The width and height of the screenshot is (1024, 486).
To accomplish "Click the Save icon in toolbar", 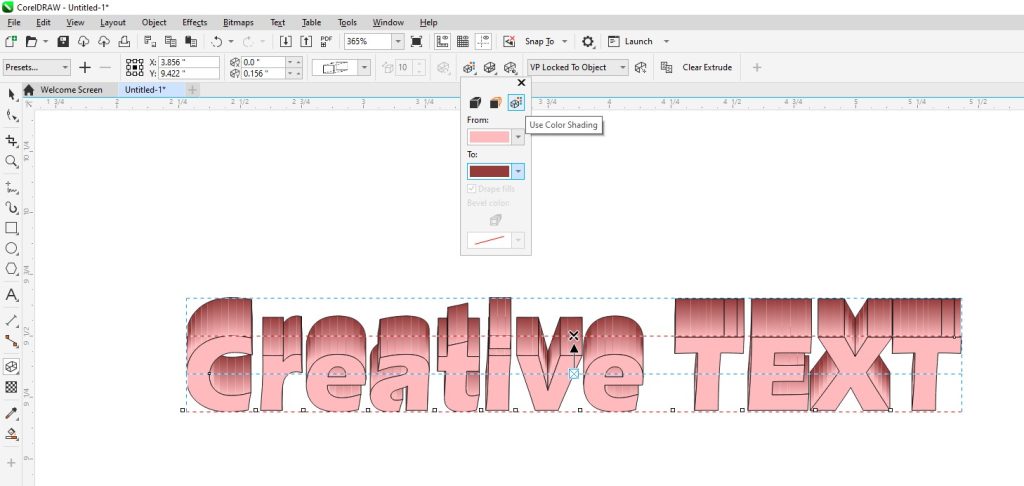I will click(x=63, y=41).
